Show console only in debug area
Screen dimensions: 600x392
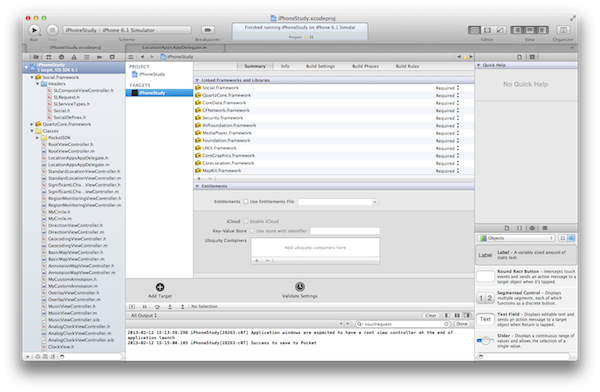467,315
